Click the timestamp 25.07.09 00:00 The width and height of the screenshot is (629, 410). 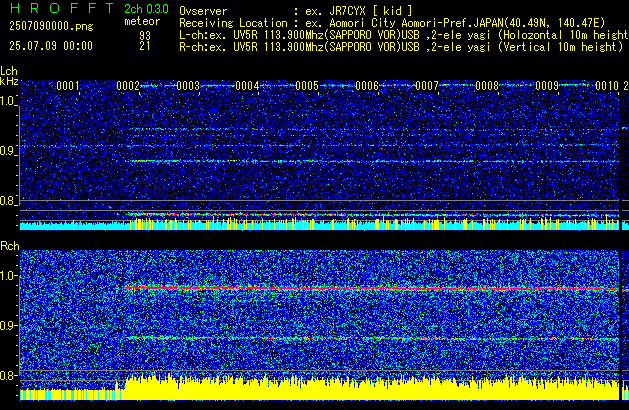tap(51, 46)
